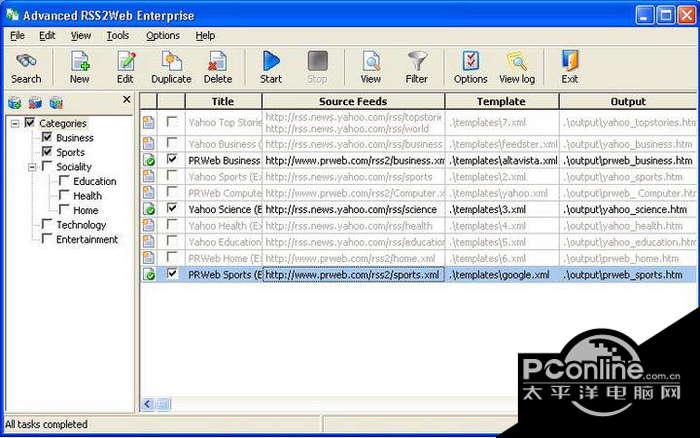
Task: Sort by the Template column header
Action: pos(501,101)
